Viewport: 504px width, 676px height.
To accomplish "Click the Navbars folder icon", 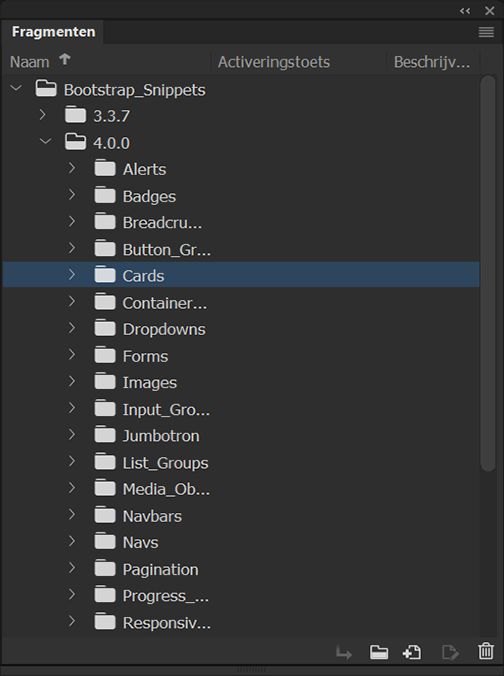I will 105,515.
